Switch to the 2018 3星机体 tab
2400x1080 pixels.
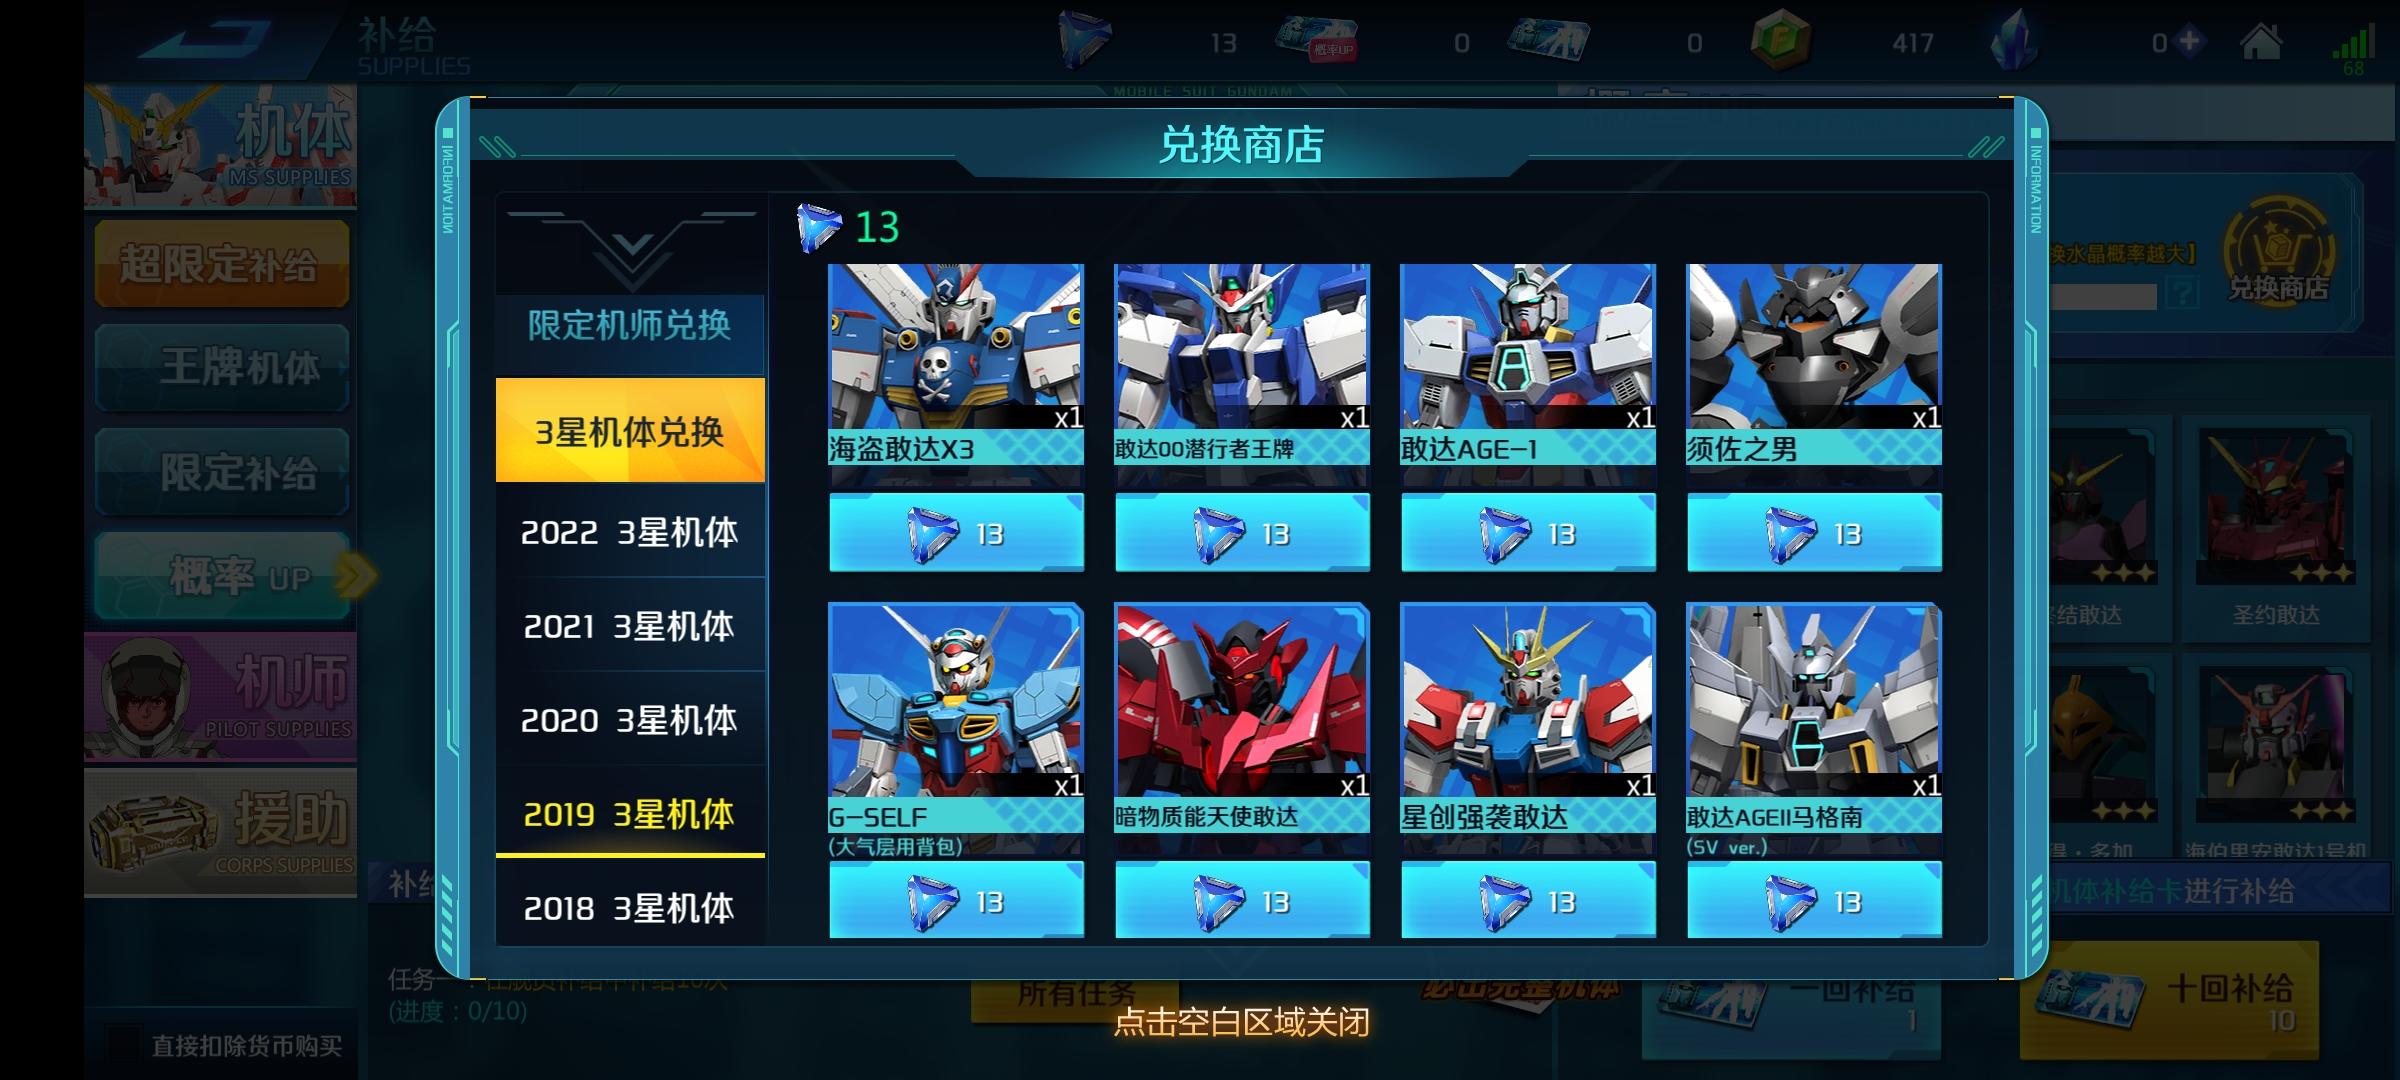(630, 907)
